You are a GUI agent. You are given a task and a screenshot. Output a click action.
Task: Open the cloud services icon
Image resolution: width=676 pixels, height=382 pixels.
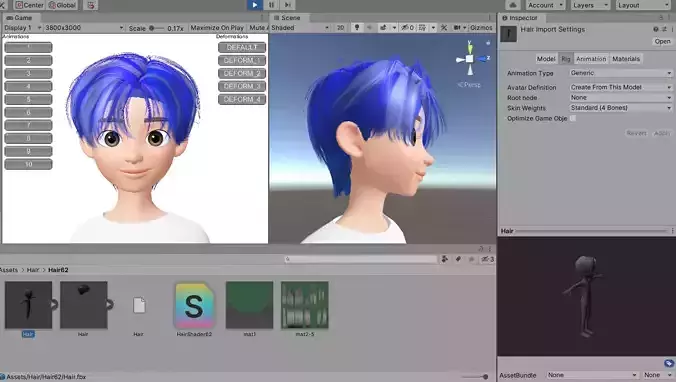pos(513,5)
